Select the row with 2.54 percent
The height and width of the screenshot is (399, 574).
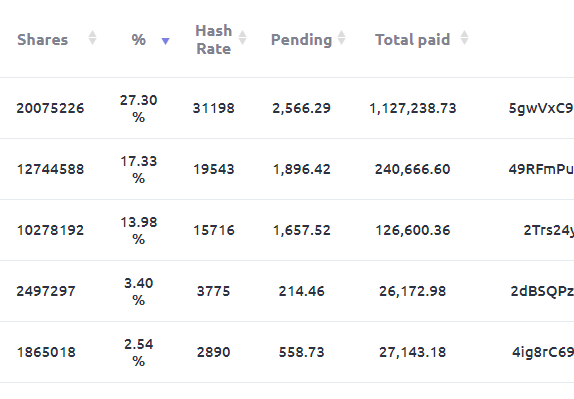pyautogui.click(x=287, y=353)
